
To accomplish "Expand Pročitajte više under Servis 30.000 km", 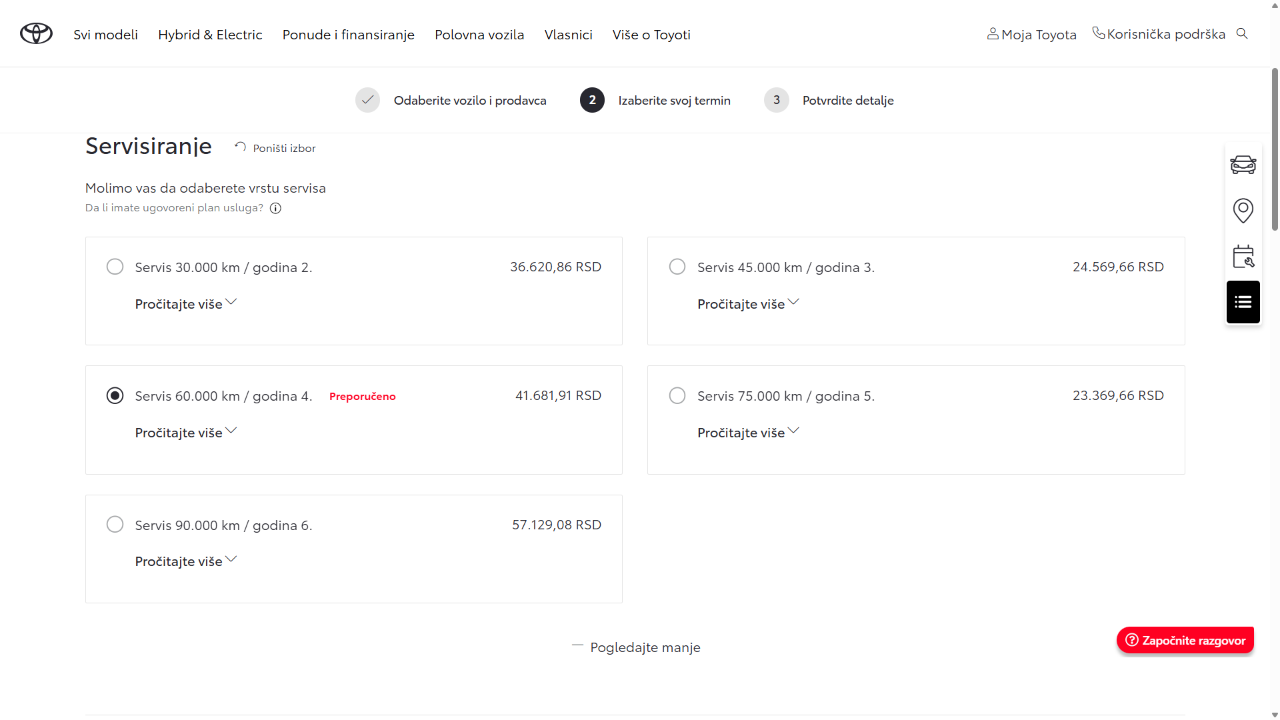I will 185,303.
